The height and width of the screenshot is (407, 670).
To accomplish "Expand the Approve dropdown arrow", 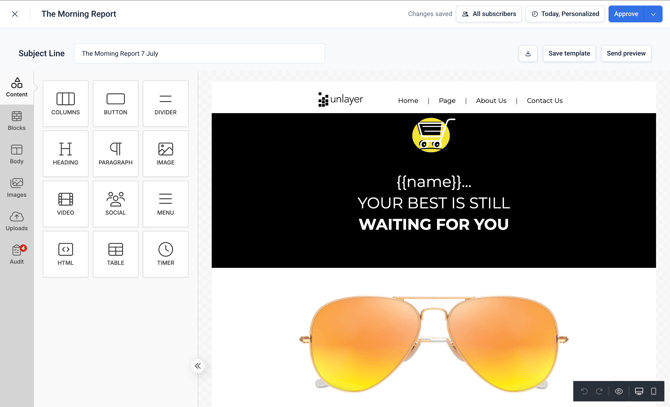I will (653, 14).
